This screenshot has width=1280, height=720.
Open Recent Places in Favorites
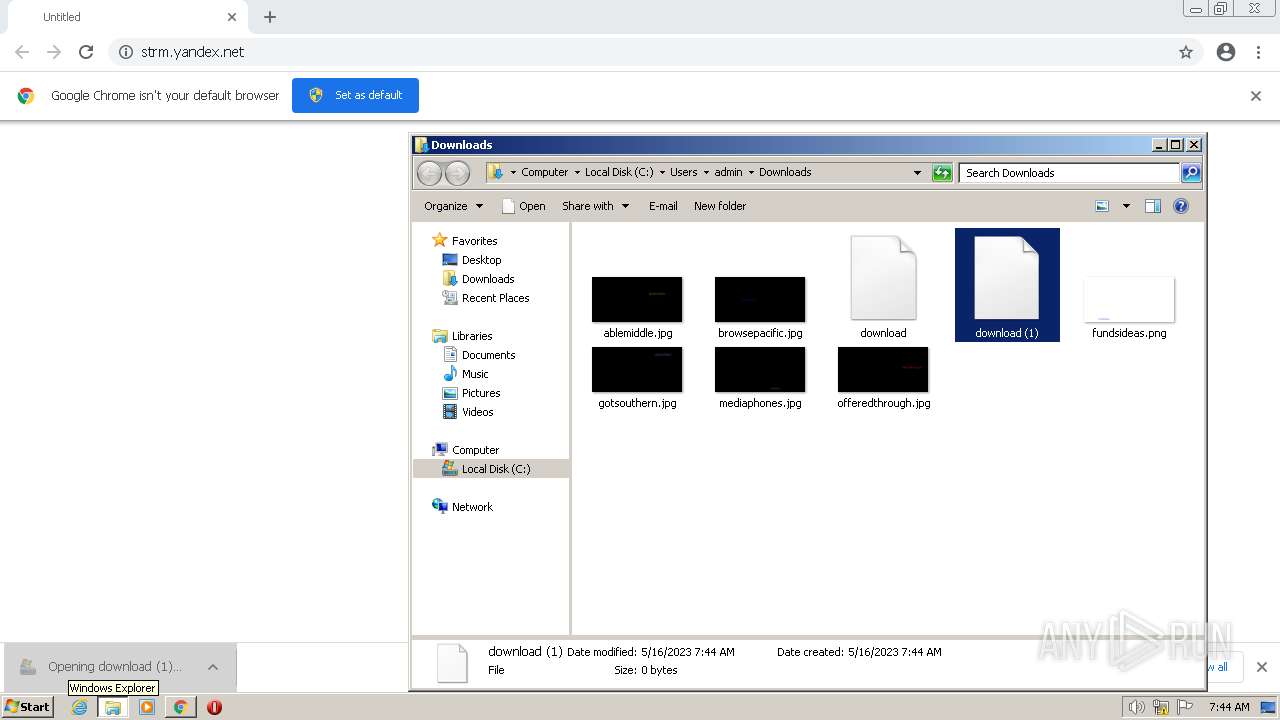point(495,298)
